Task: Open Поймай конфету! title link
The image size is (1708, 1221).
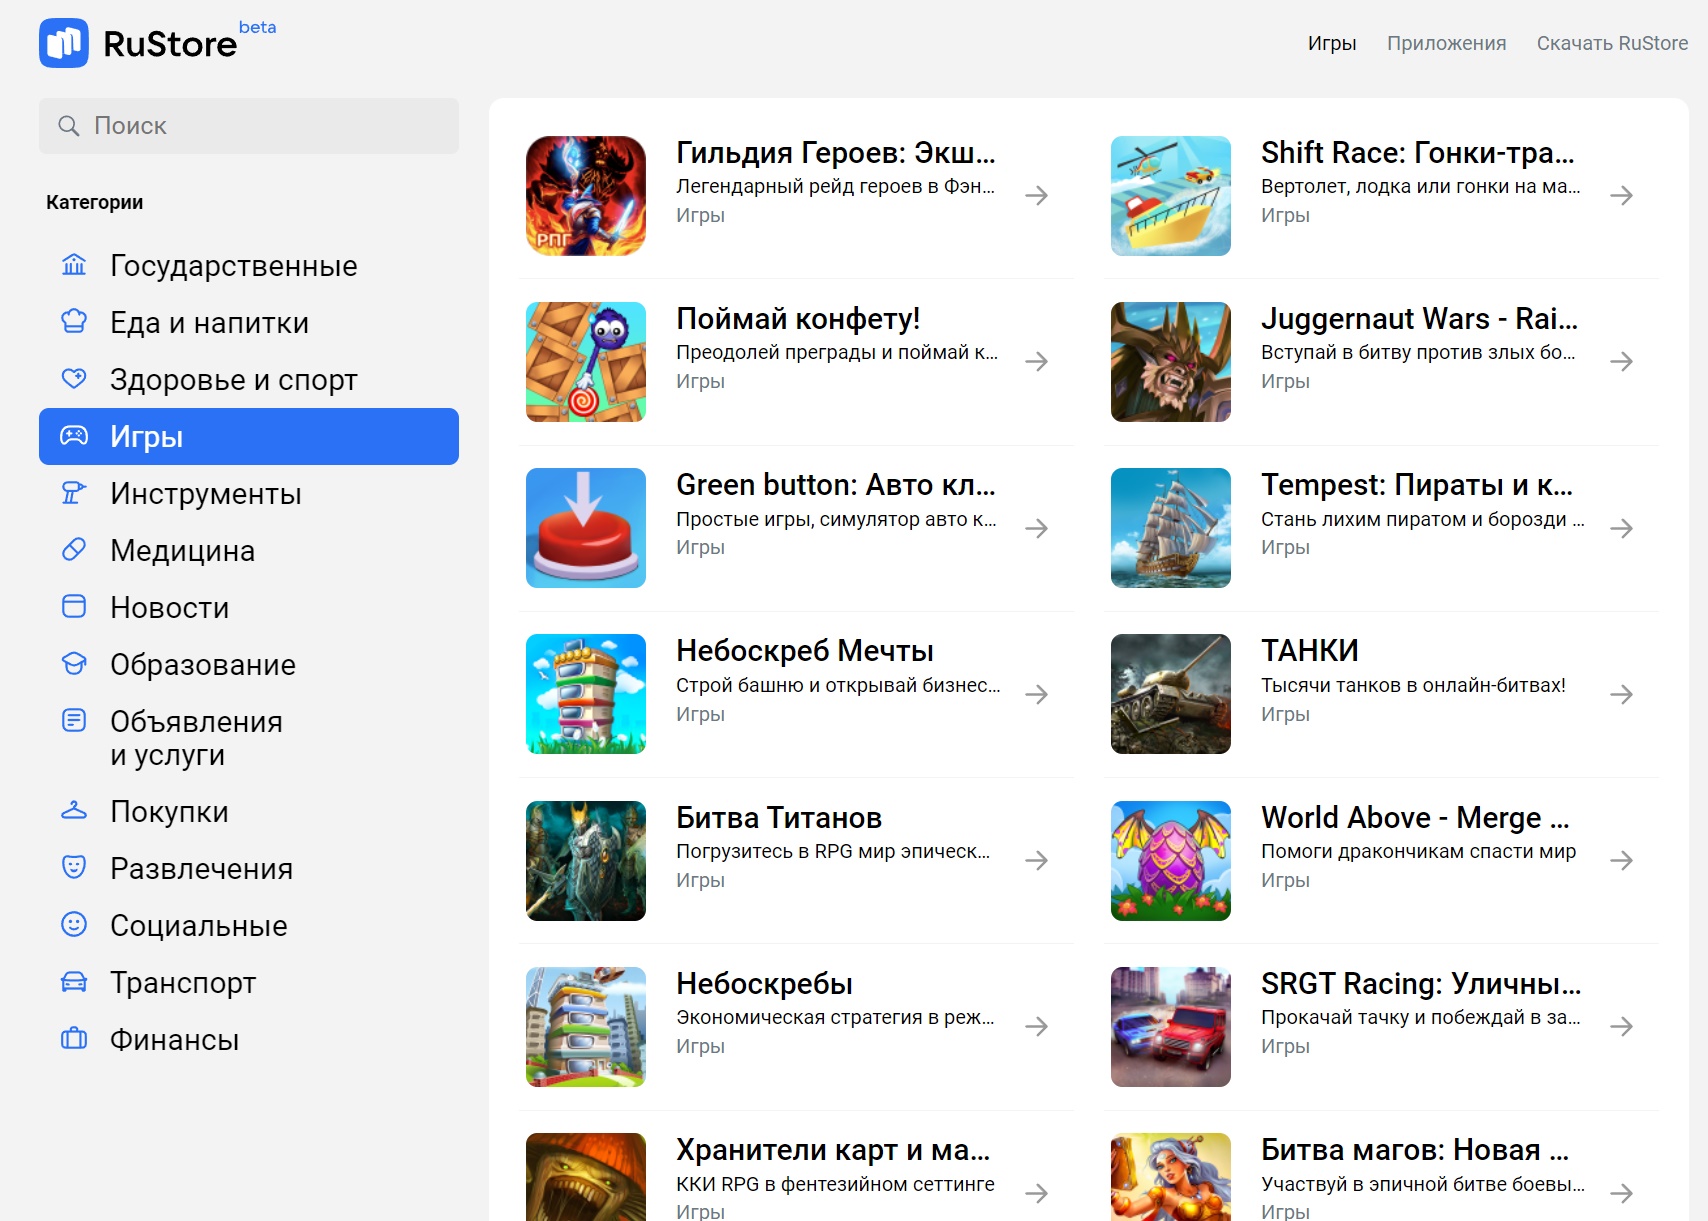Action: click(798, 319)
